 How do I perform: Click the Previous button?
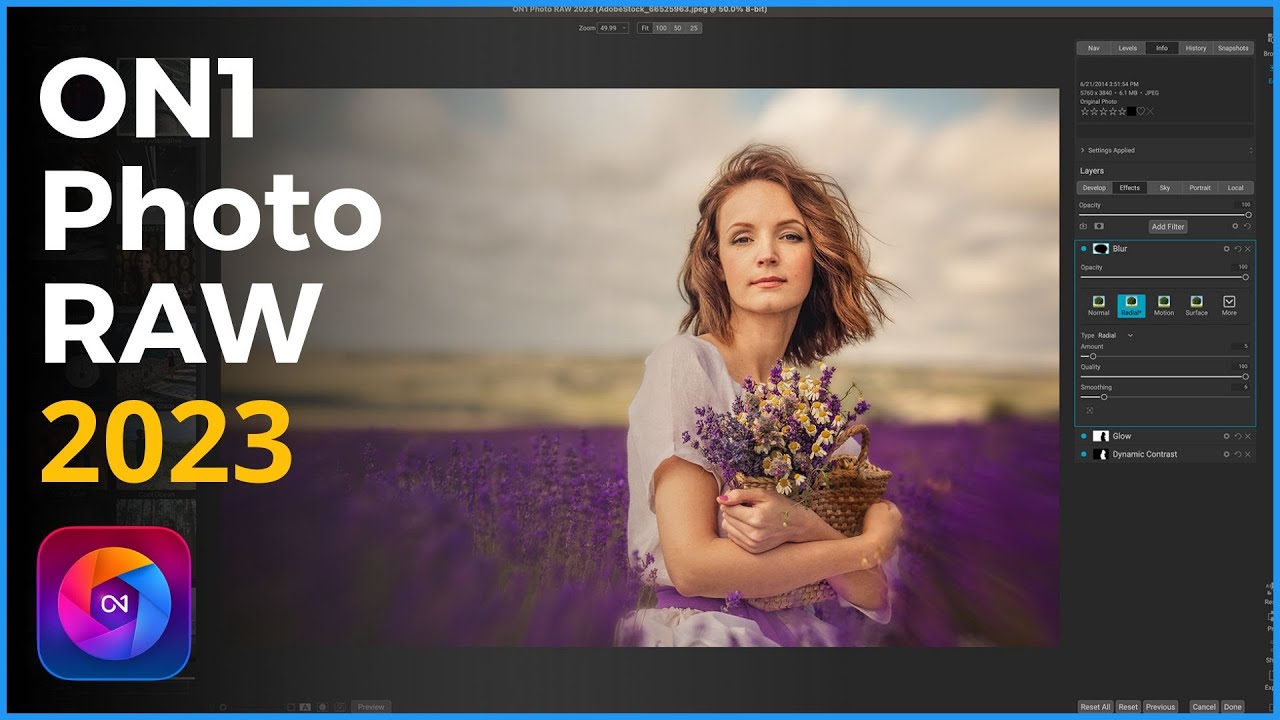1160,707
